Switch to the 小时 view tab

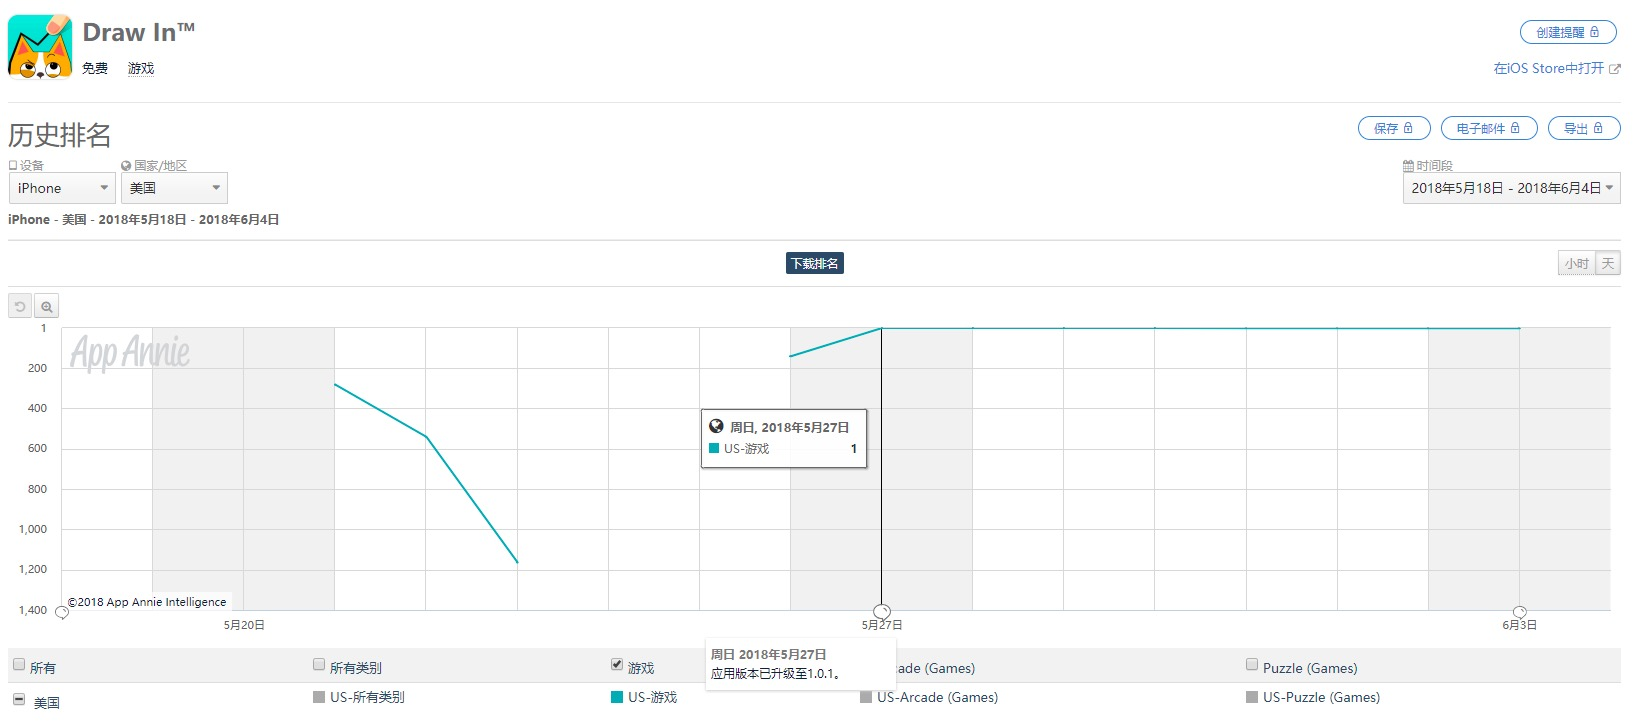click(1576, 264)
